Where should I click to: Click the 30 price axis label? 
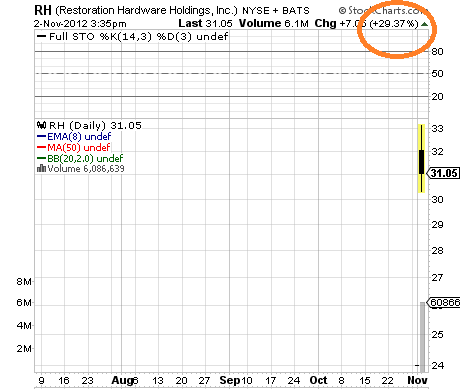437,200
